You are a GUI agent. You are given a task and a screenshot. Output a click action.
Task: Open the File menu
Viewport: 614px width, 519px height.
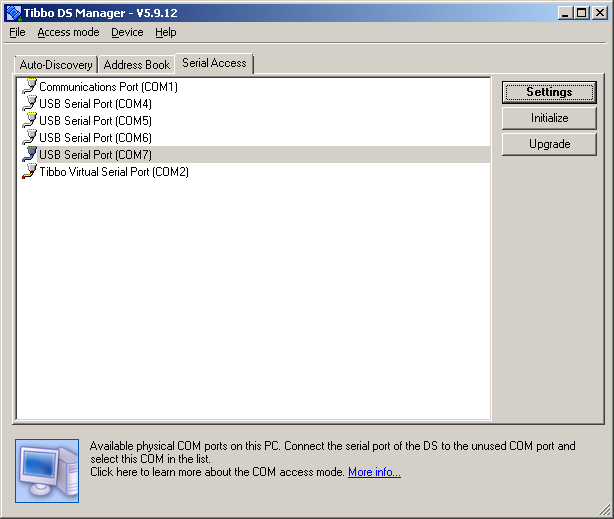click(17, 32)
